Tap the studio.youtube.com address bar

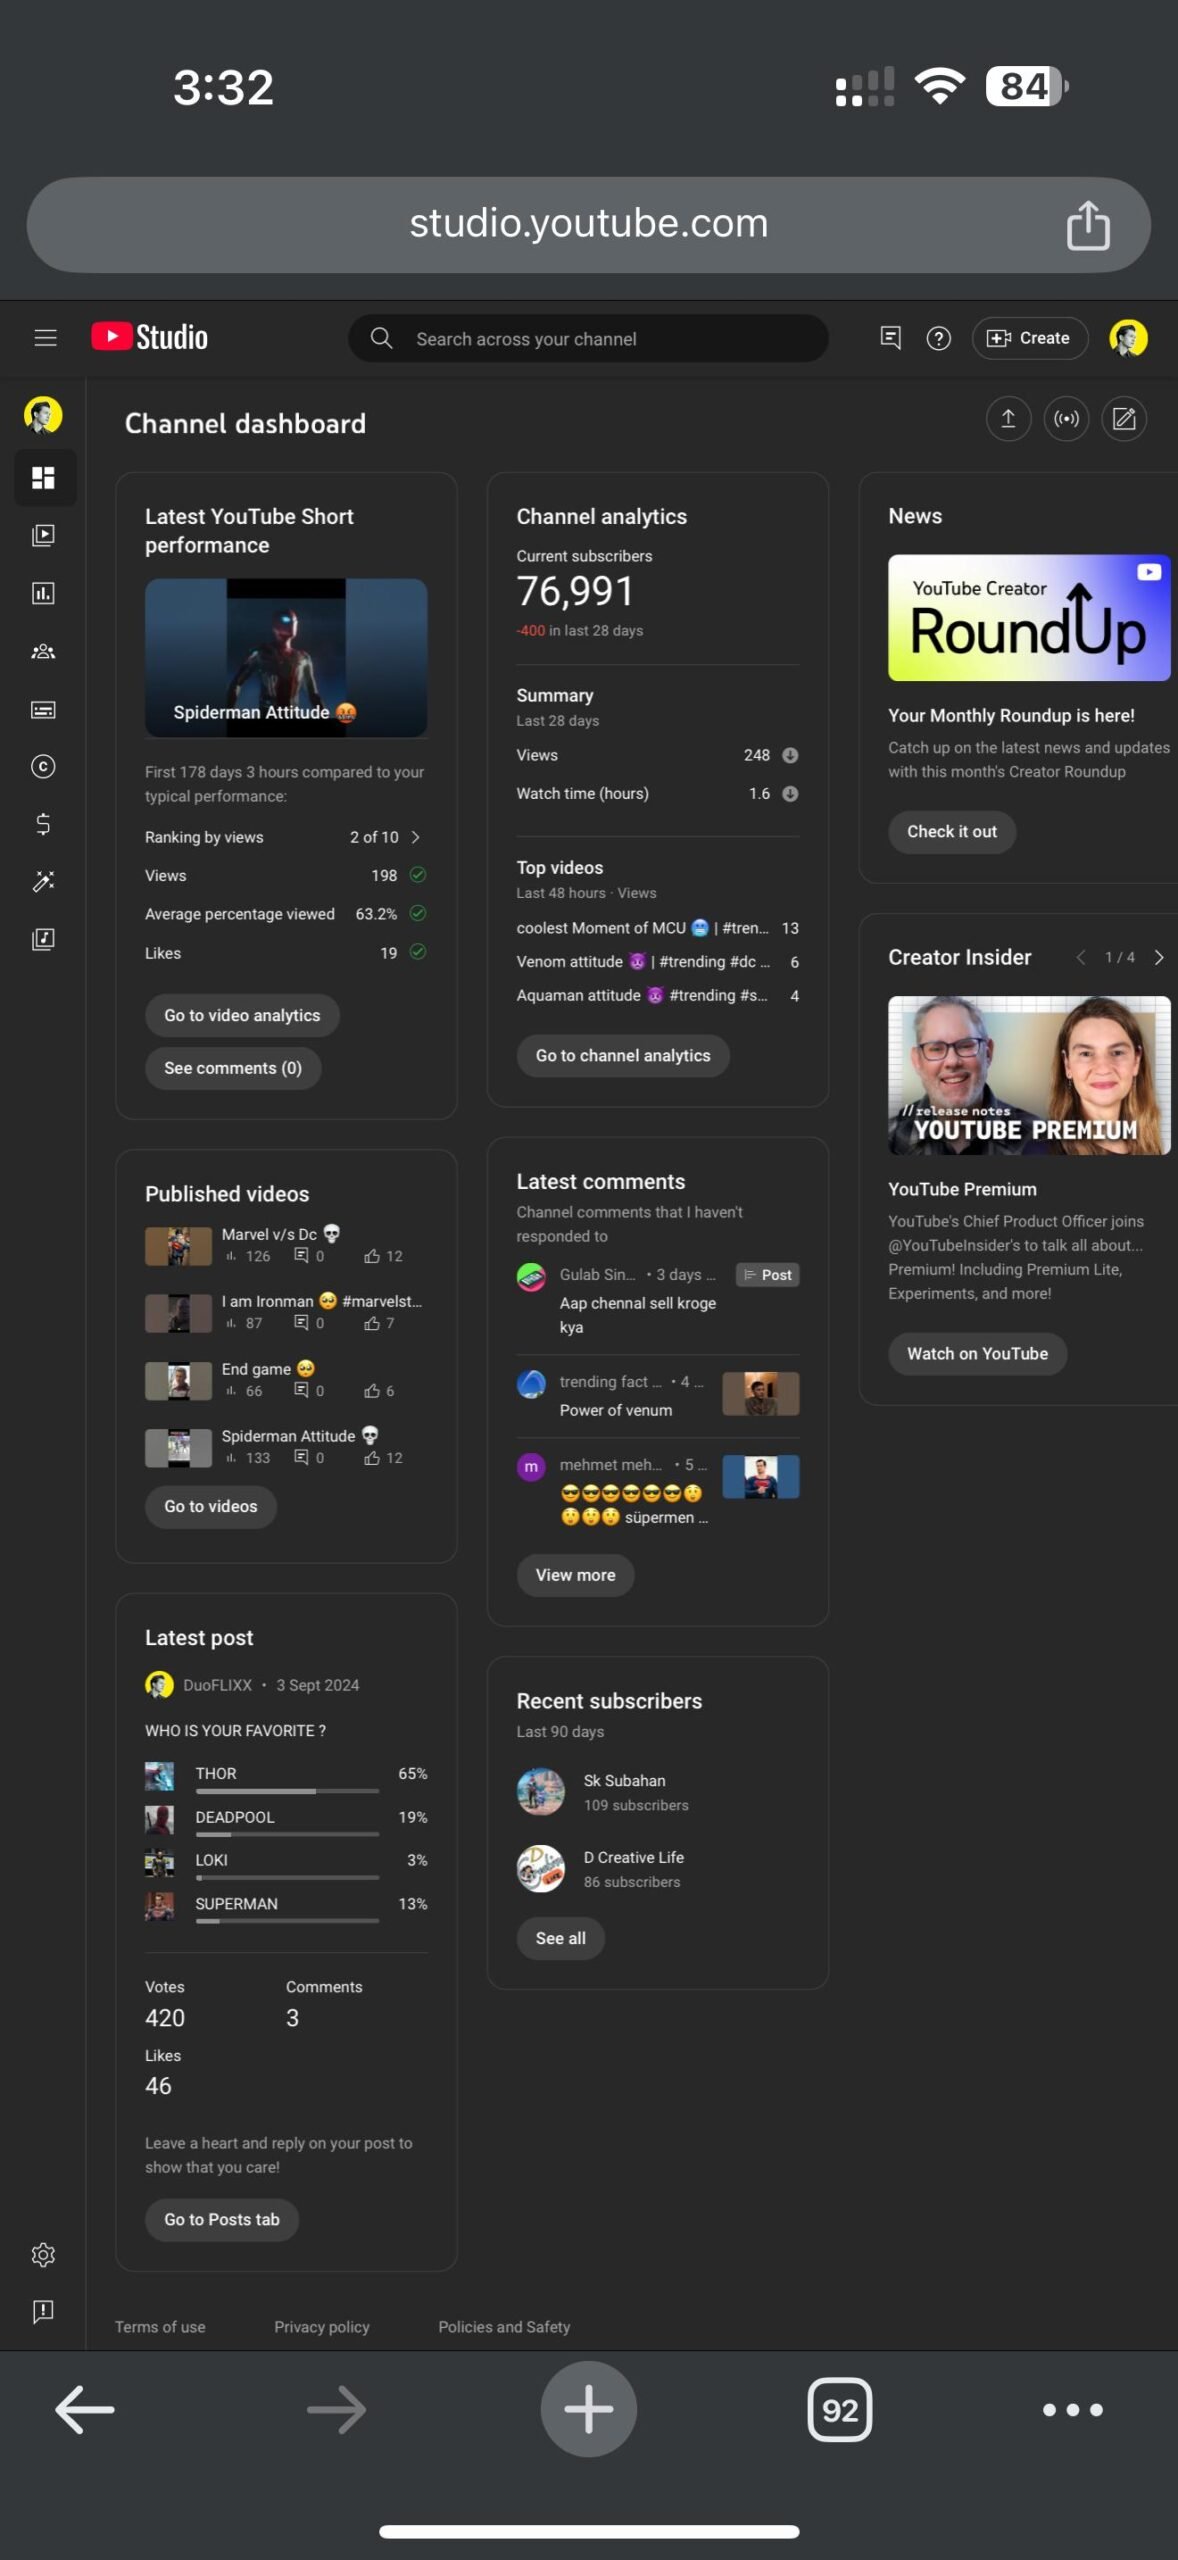point(589,225)
